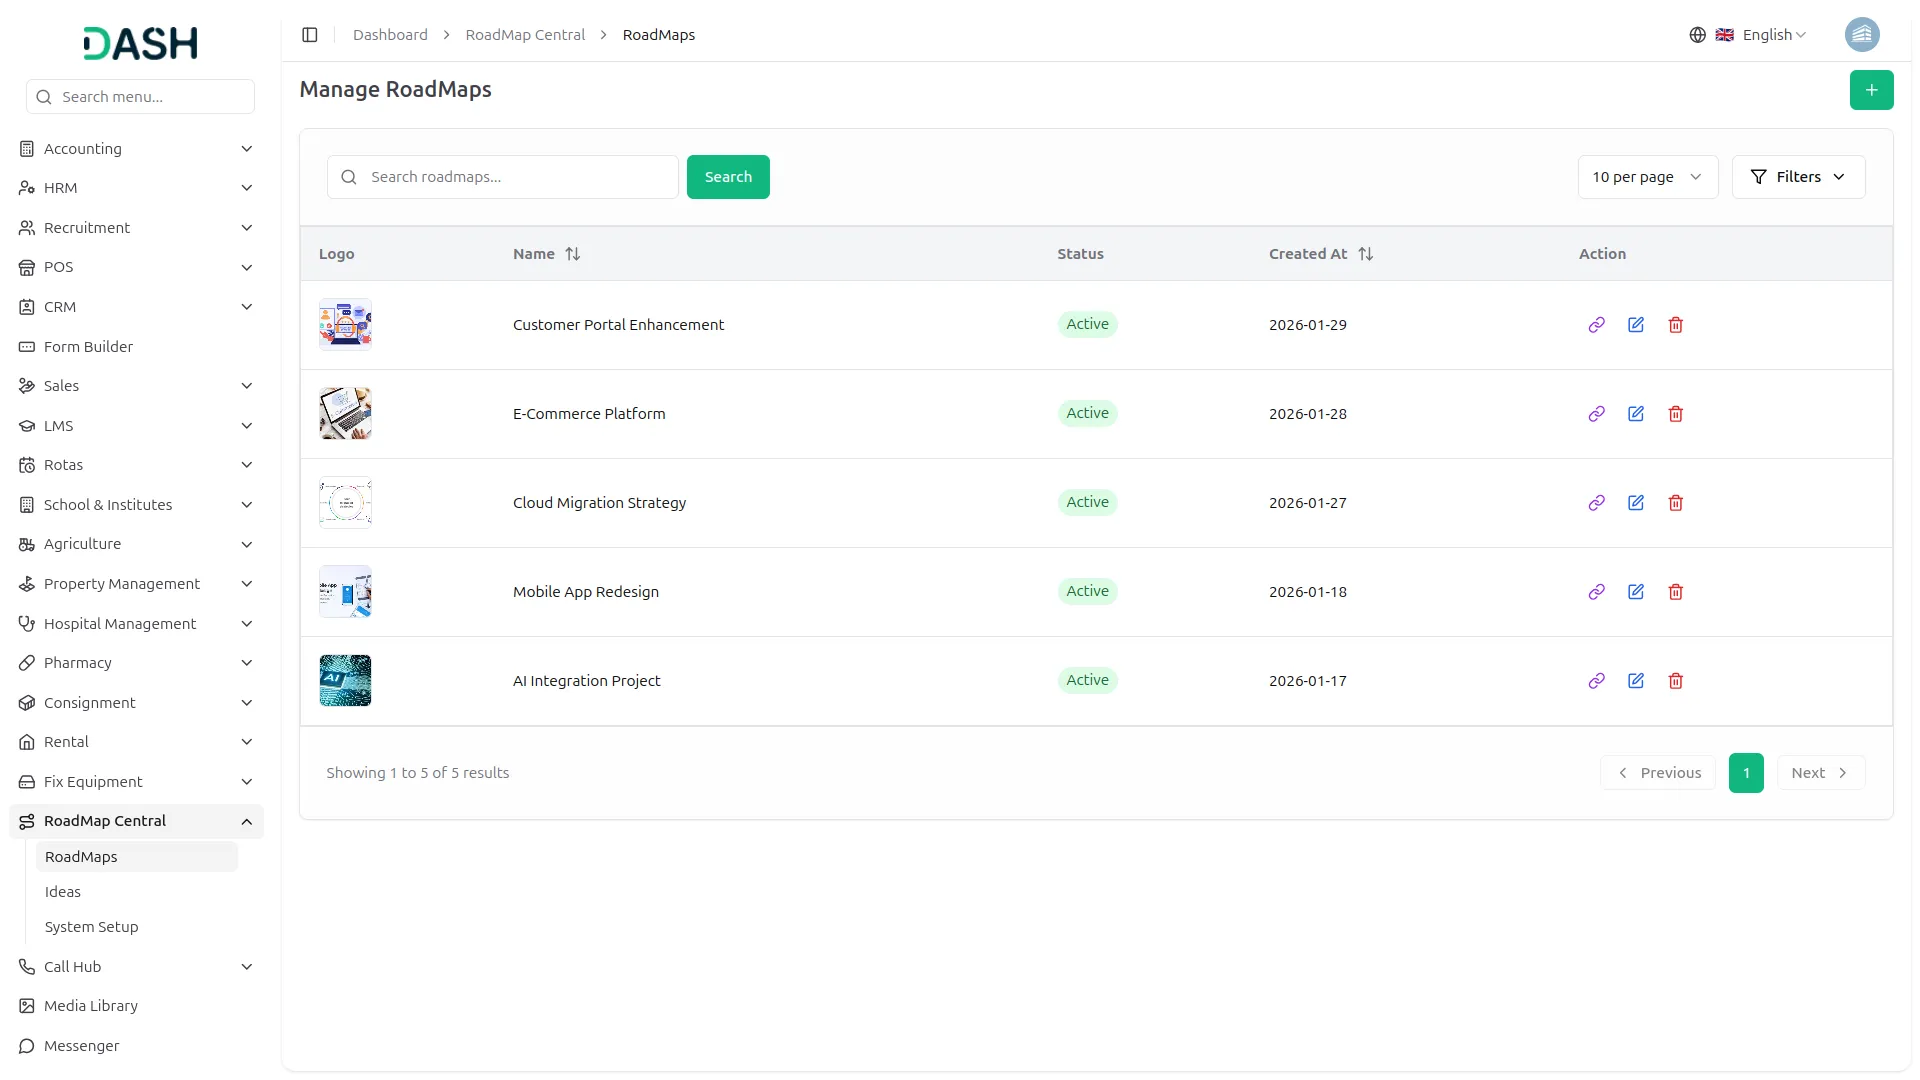This screenshot has width=1920, height=1080.
Task: Click the Mobile App Redesign logo thumbnail
Action: pyautogui.click(x=345, y=591)
